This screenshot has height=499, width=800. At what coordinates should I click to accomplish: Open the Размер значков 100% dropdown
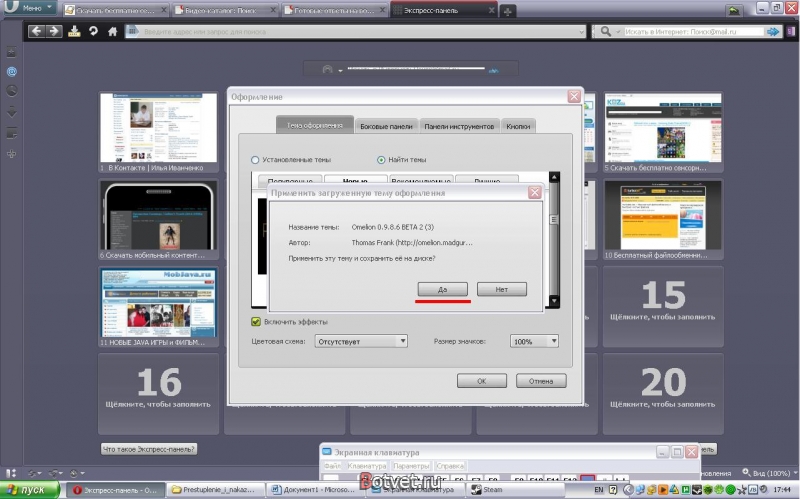[x=534, y=341]
